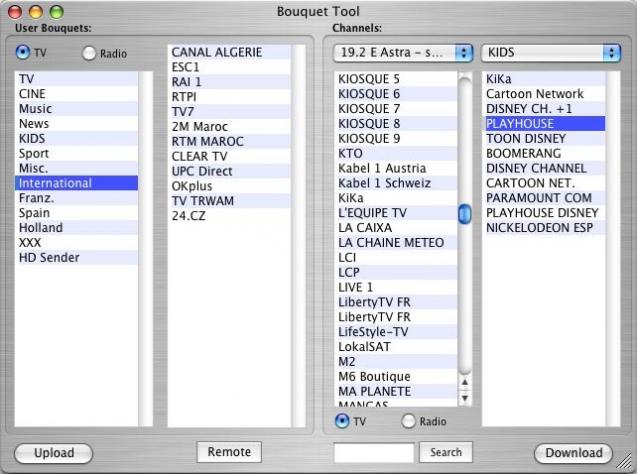This screenshot has width=637, height=474.
Task: Click the scroll down arrow in channels list
Action: pyautogui.click(x=465, y=398)
